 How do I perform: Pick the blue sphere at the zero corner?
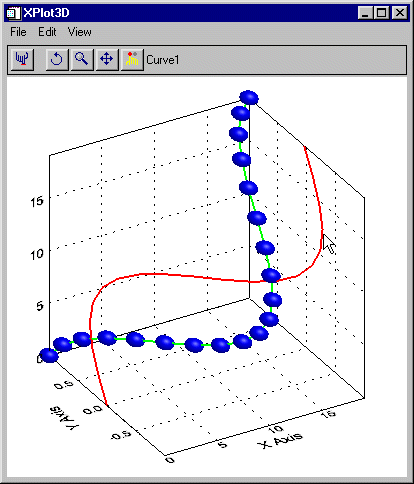coord(49,356)
